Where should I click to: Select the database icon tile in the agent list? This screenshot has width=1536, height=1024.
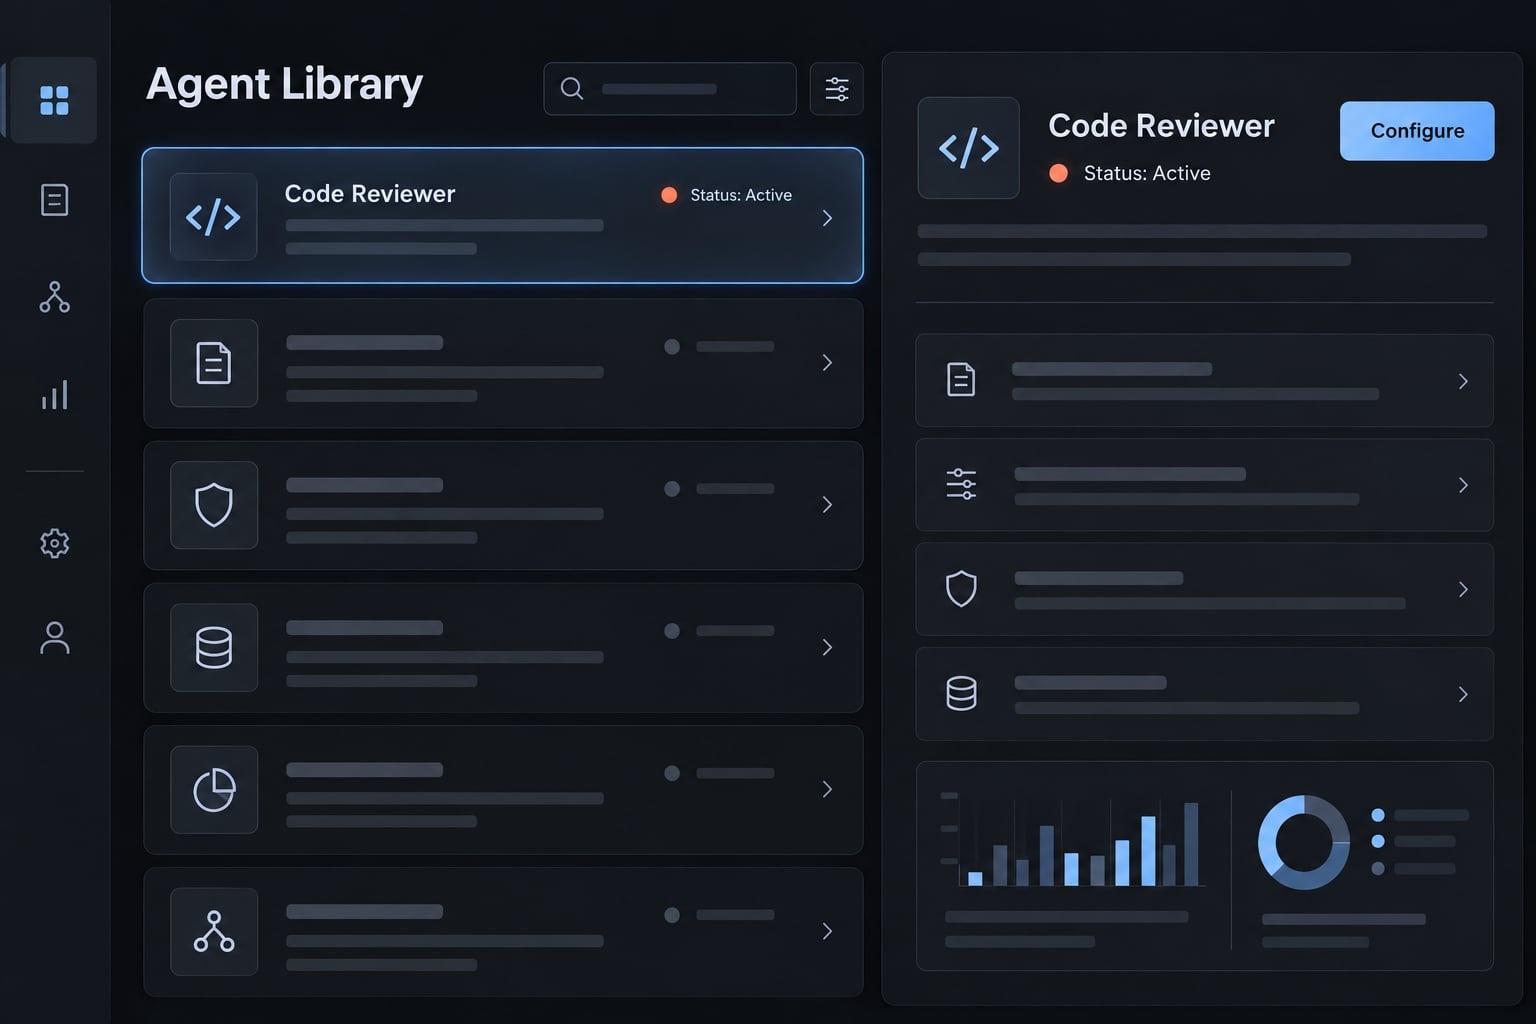coord(214,648)
